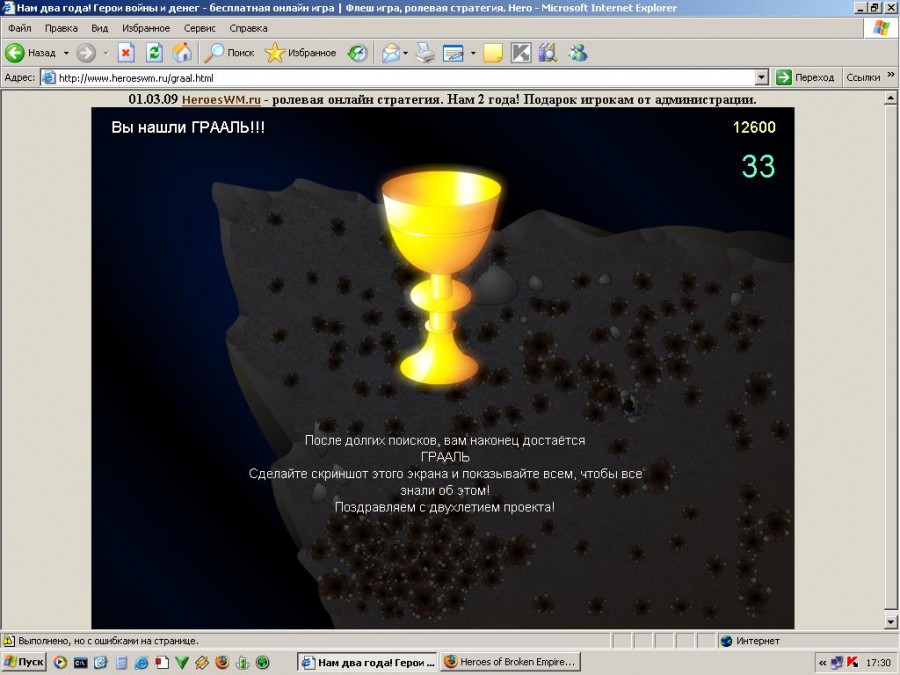Click the Kaspersky tray icon

852,662
